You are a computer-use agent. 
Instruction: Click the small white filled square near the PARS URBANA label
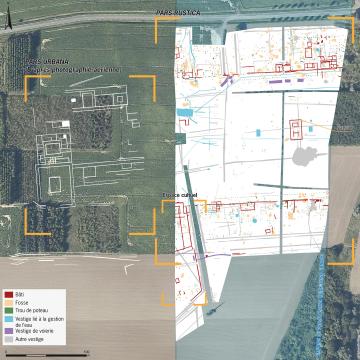coord(73,100)
